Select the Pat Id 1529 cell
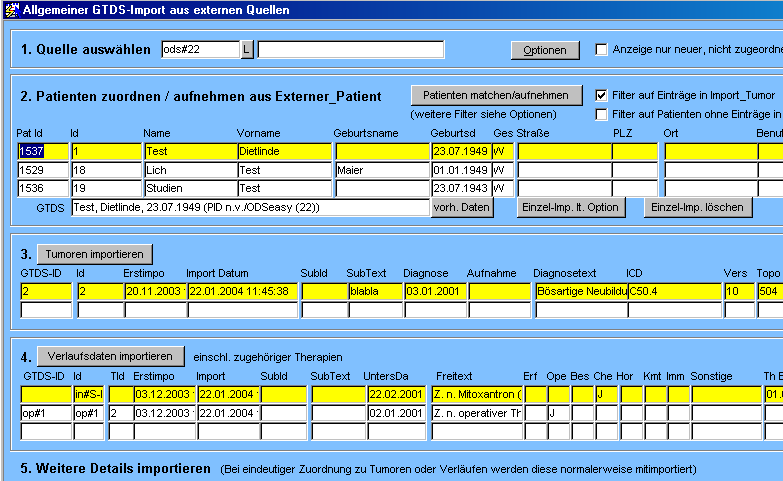This screenshot has height=481, width=783. [x=42, y=170]
